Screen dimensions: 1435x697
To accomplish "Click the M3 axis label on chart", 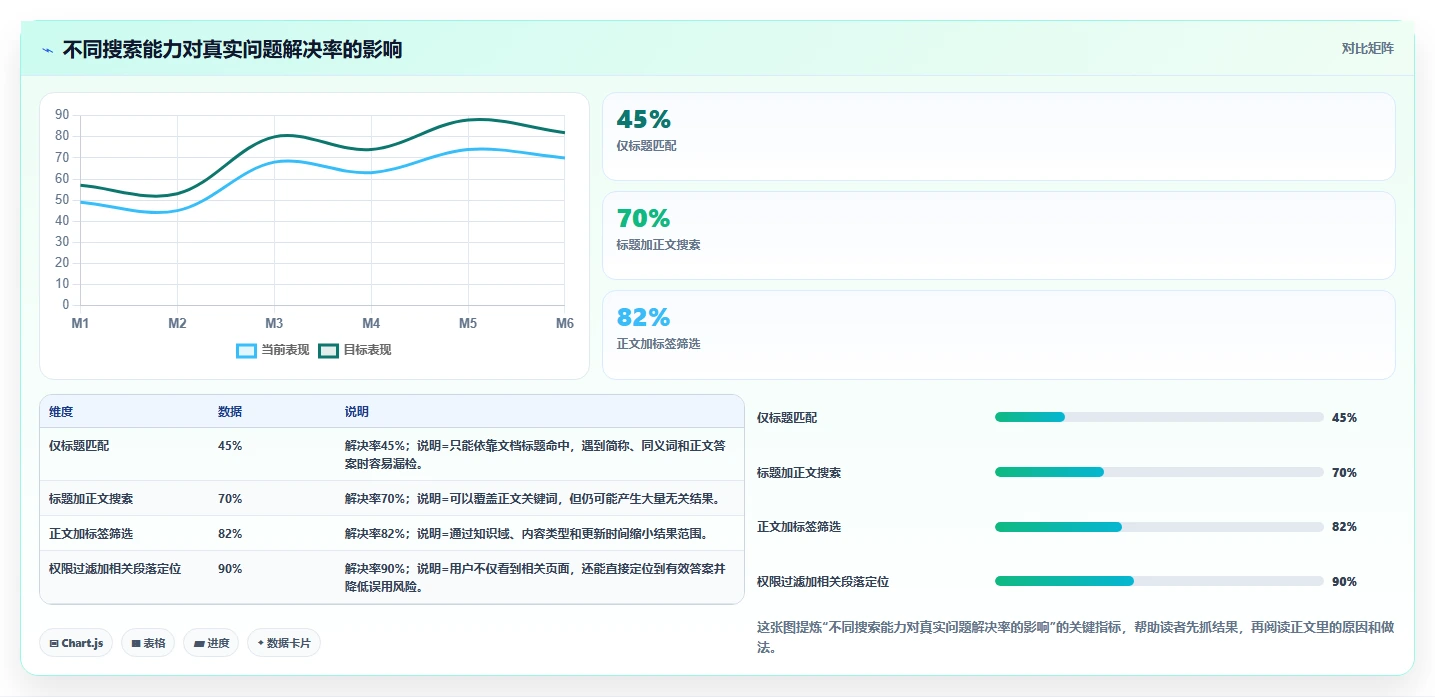I will pos(274,323).
